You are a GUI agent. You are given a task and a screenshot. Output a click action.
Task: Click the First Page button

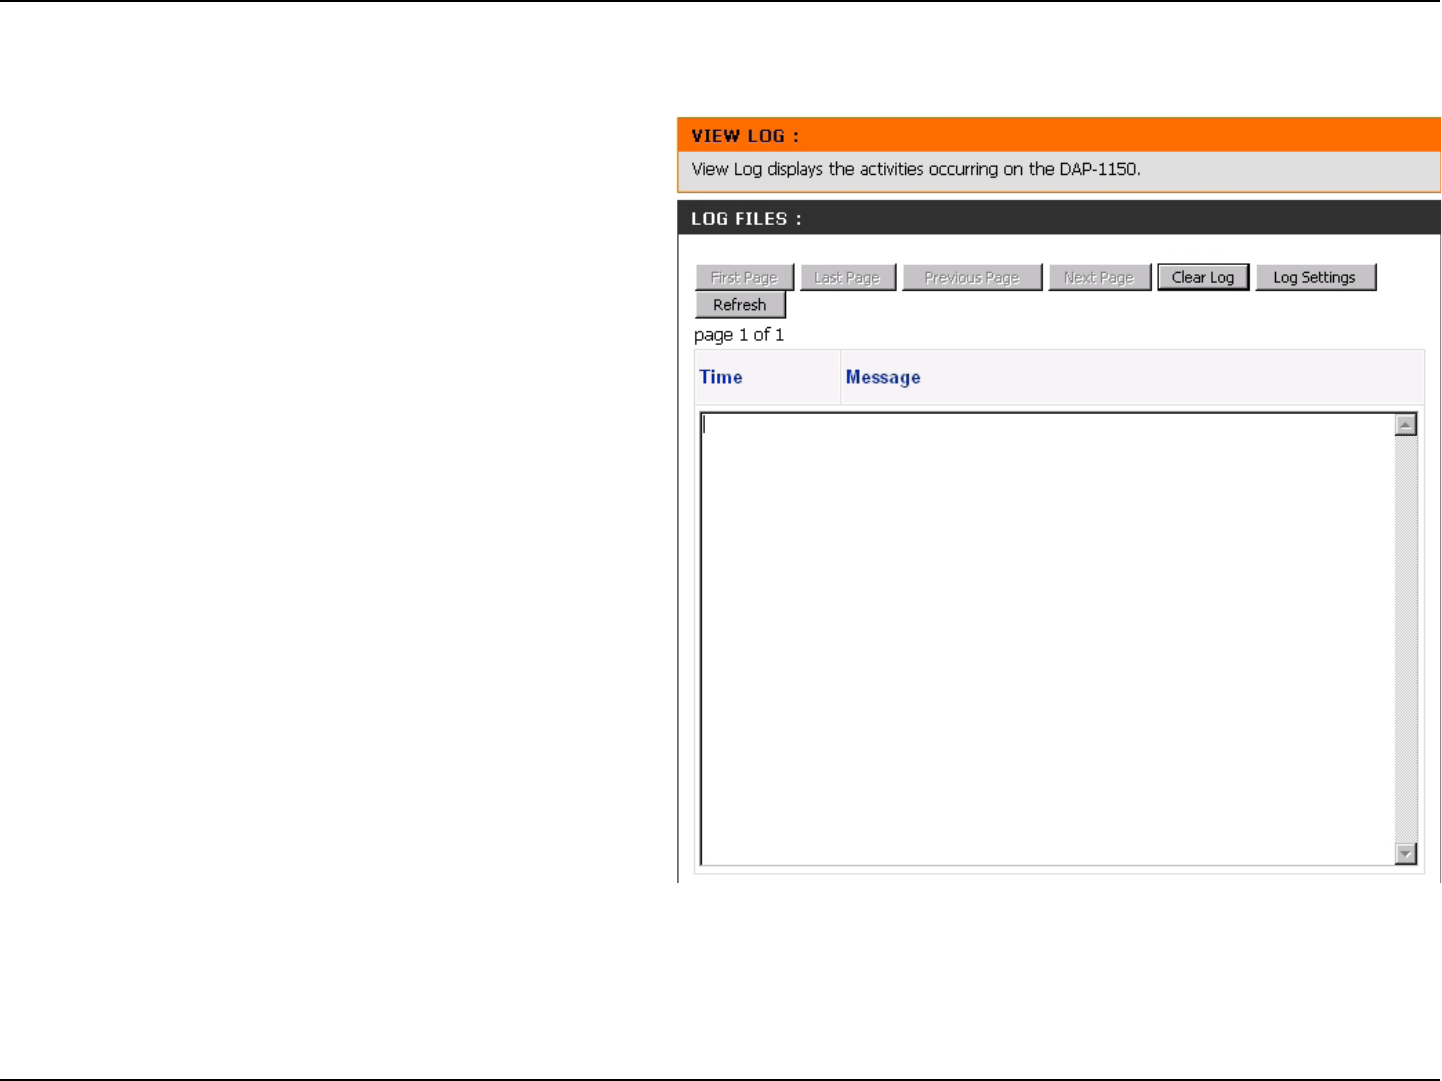click(744, 278)
